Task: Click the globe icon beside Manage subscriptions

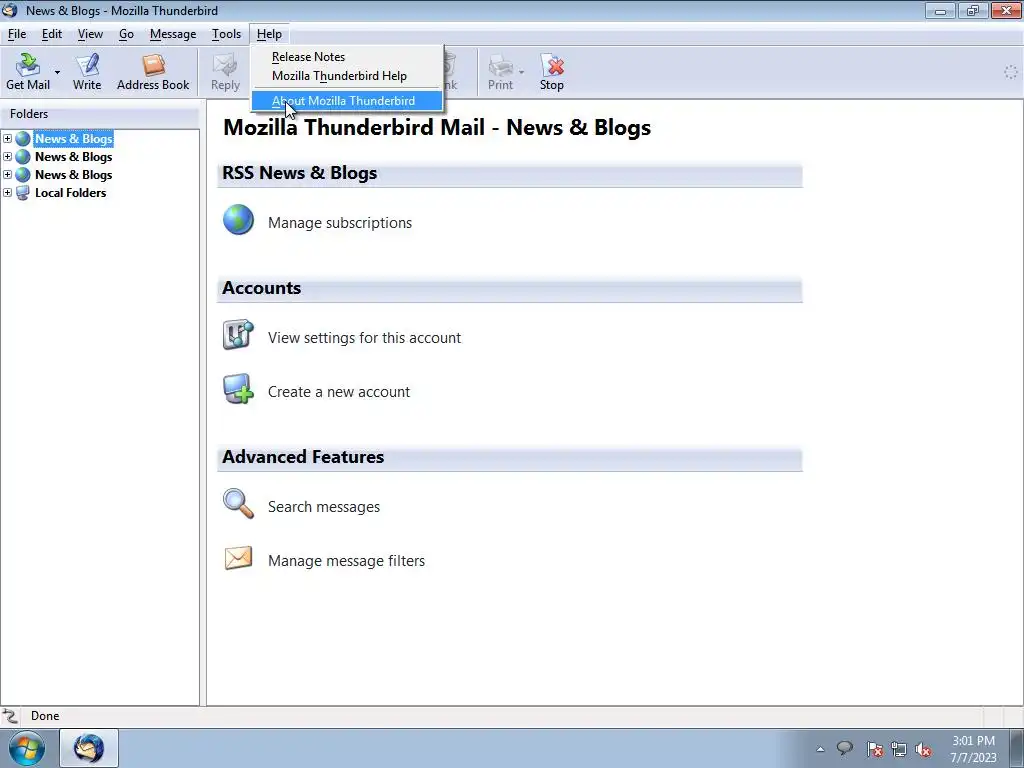Action: [x=238, y=219]
